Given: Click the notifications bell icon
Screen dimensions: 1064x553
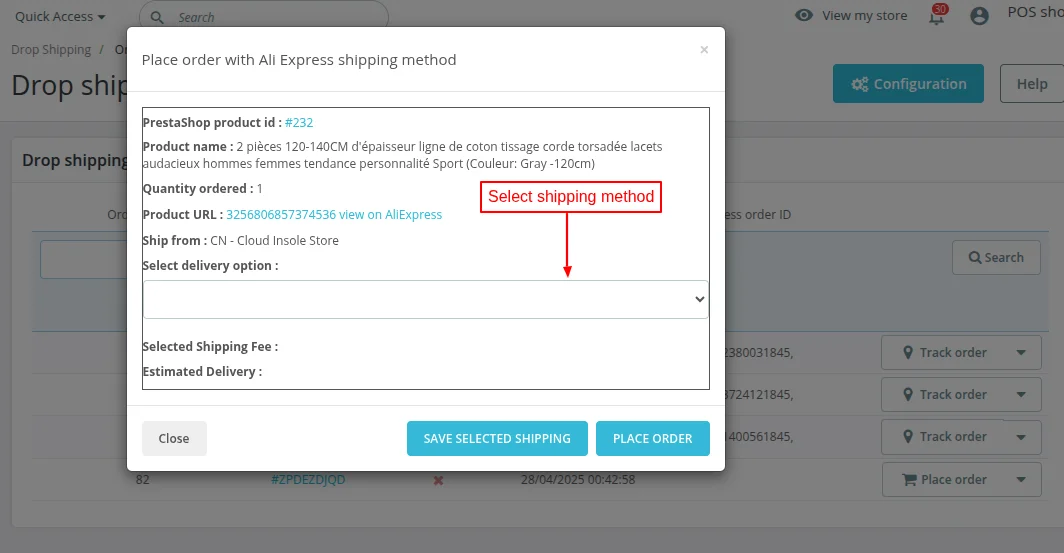Looking at the screenshot, I should (x=936, y=17).
